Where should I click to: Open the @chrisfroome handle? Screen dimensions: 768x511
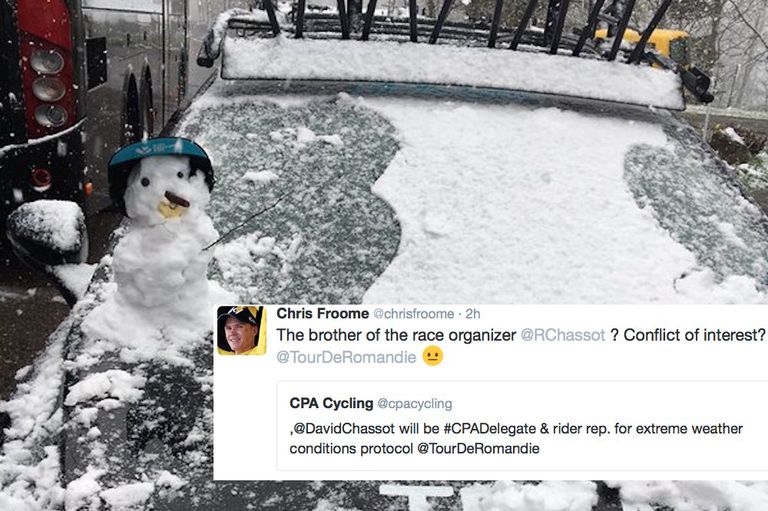(414, 314)
